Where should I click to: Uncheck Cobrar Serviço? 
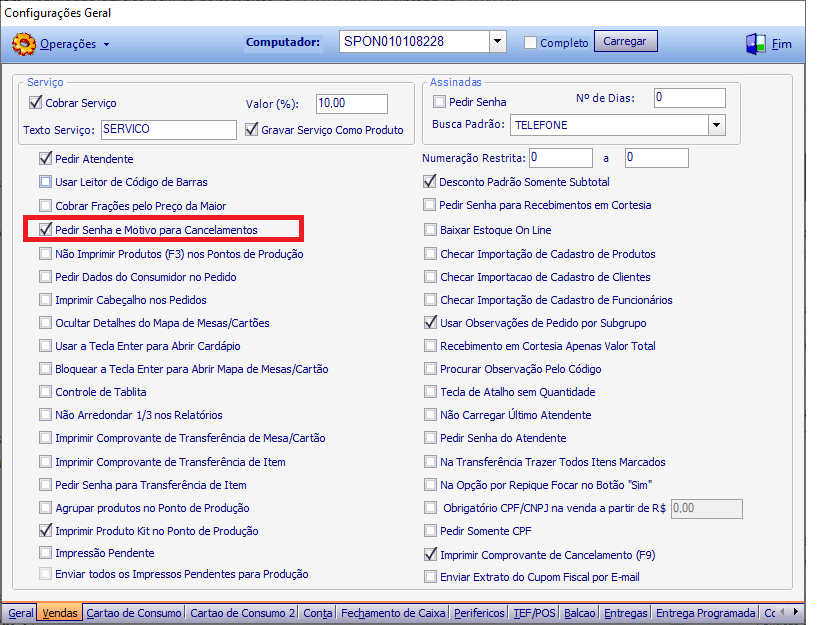(36, 102)
